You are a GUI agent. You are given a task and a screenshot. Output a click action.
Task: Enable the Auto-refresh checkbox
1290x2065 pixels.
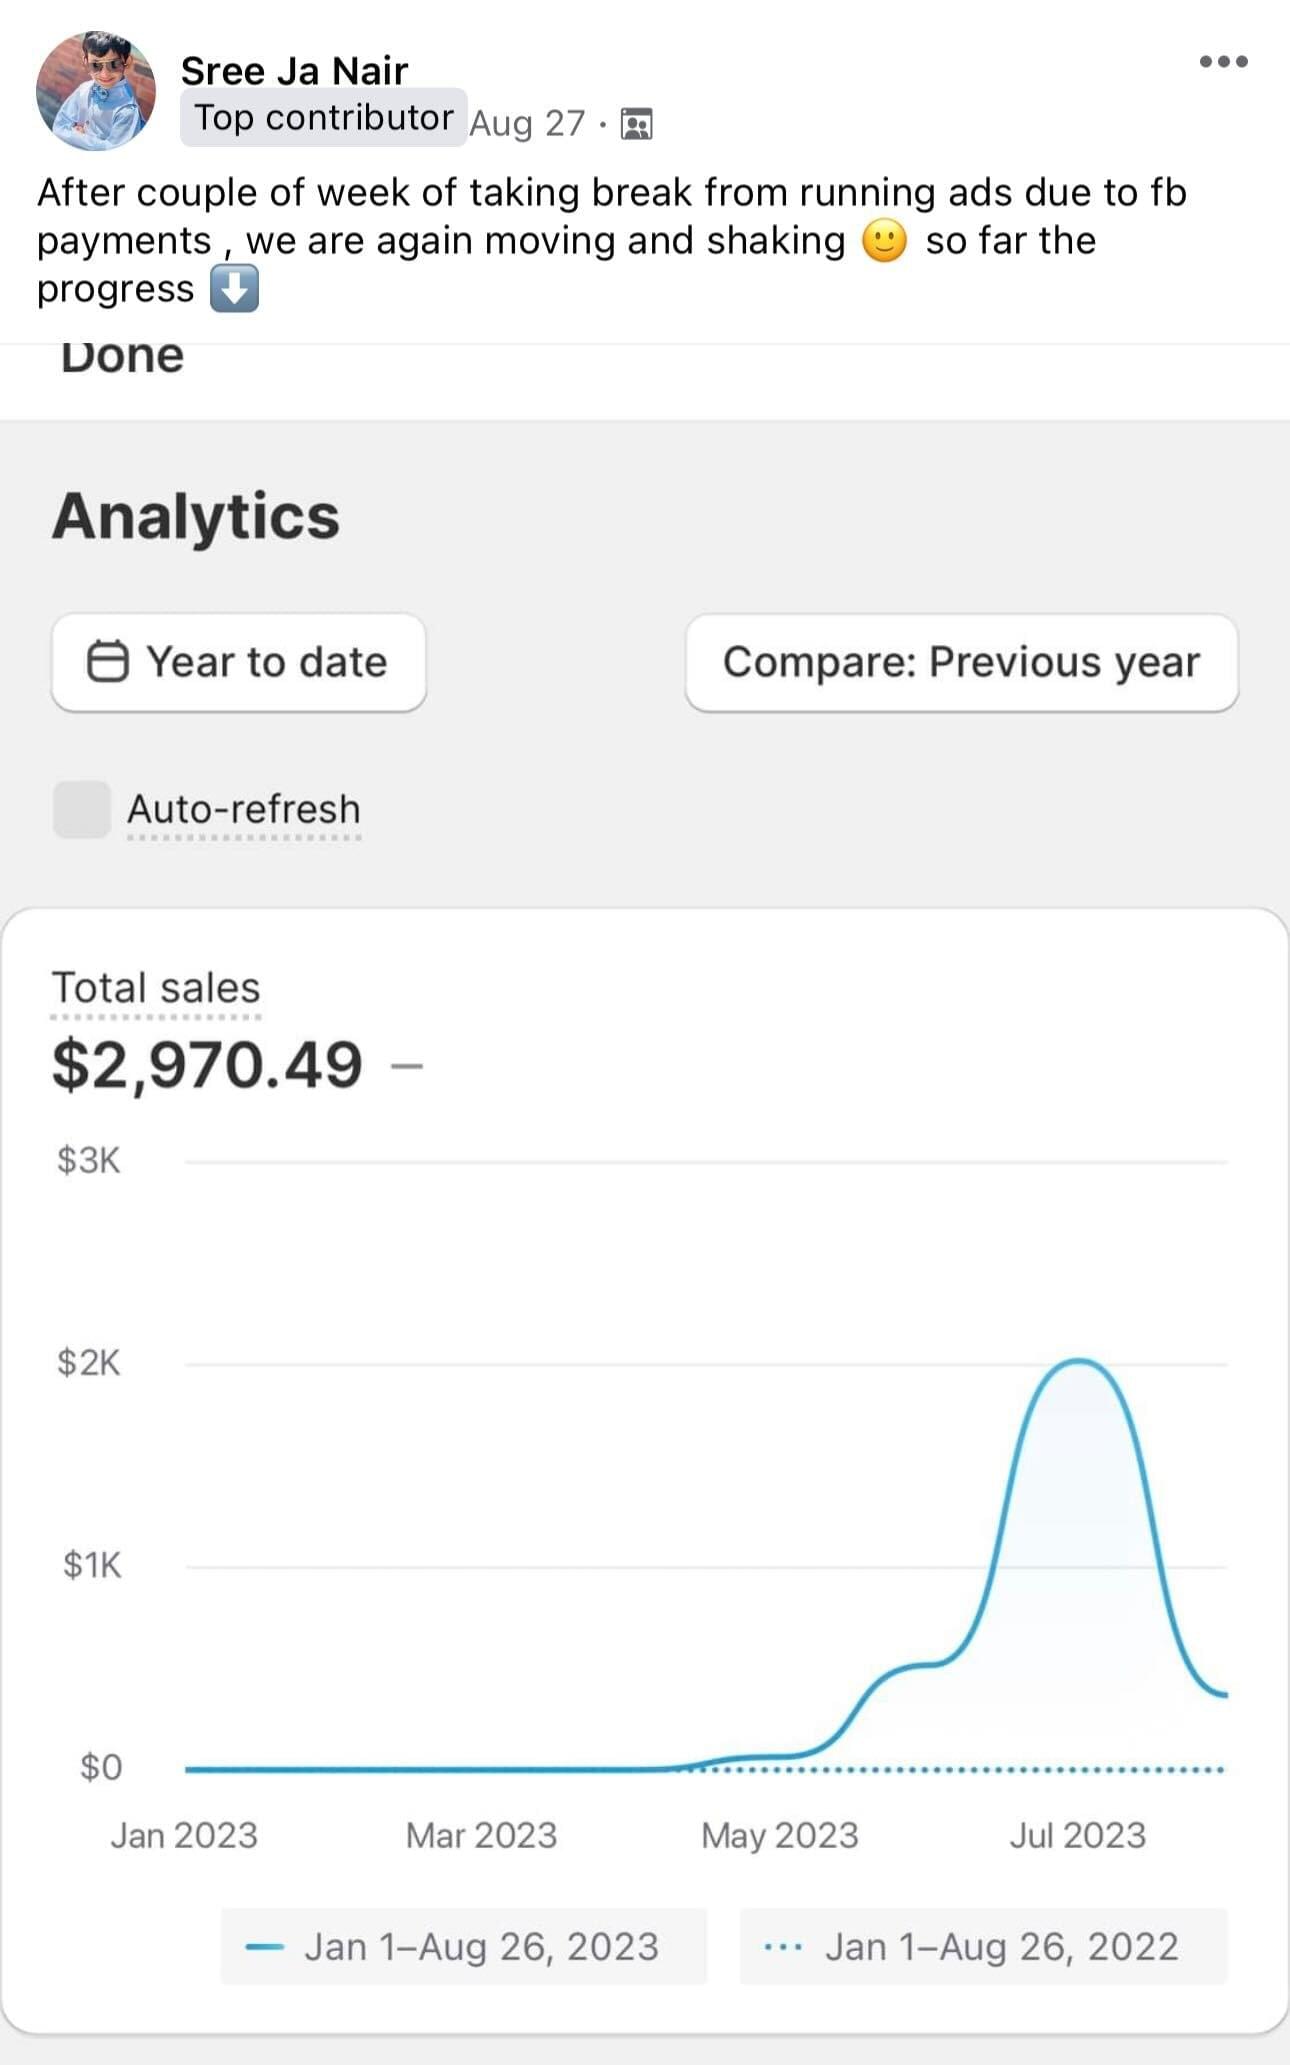[x=82, y=809]
